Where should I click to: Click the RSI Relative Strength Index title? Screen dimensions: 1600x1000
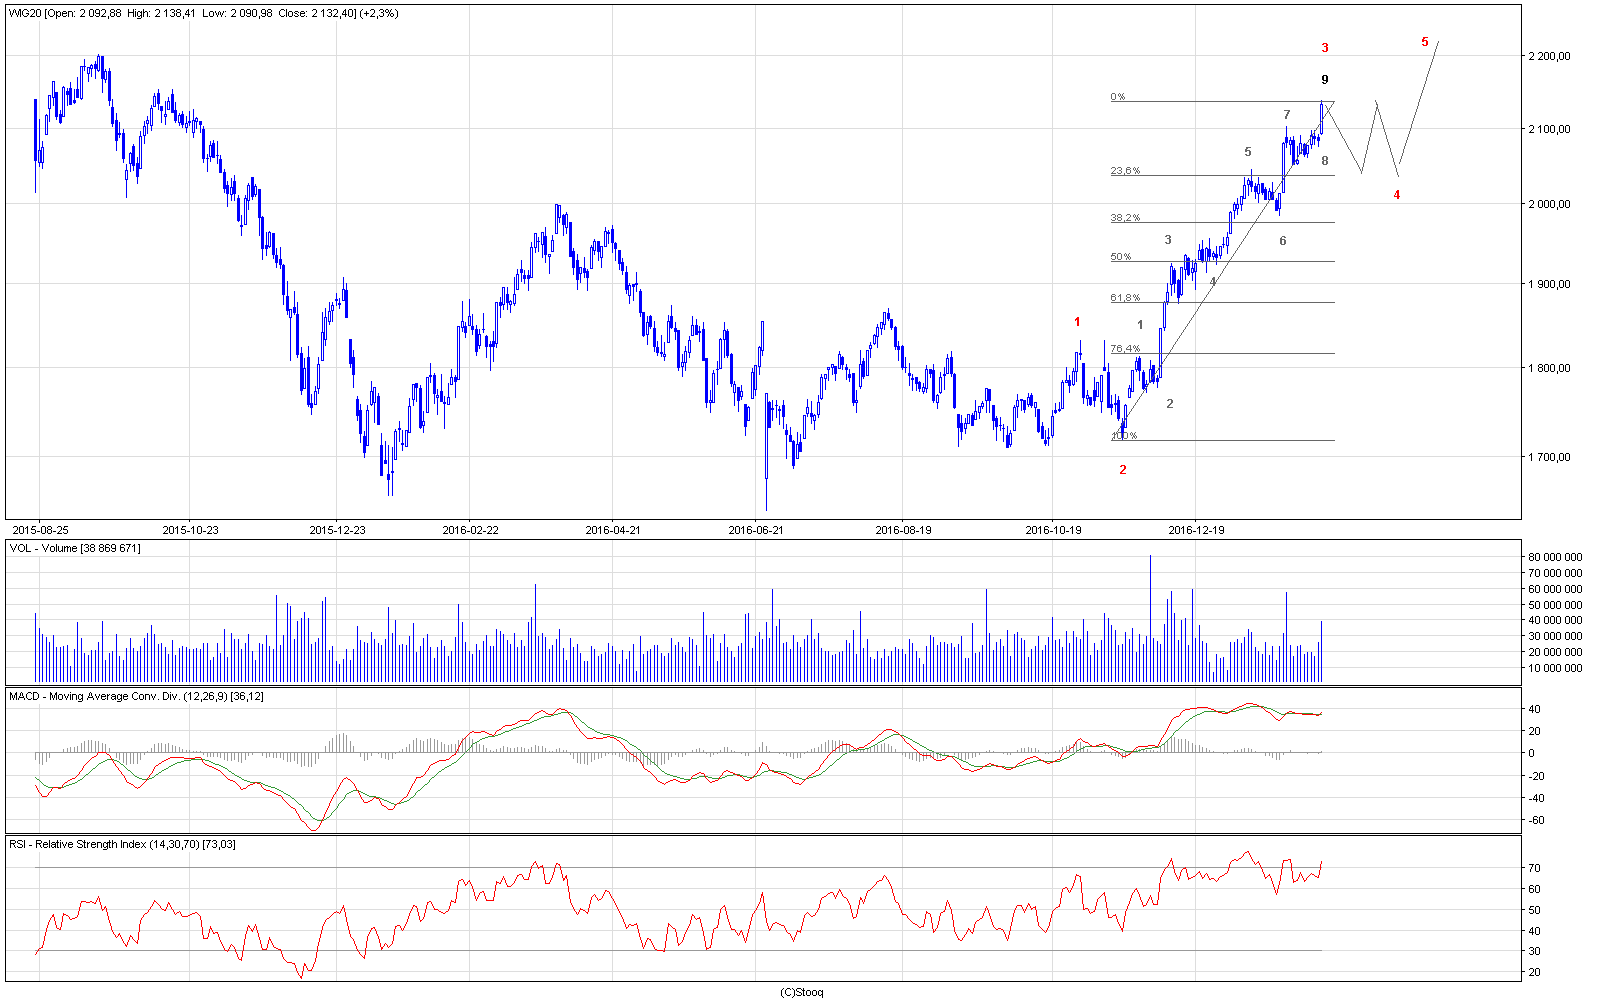point(122,844)
